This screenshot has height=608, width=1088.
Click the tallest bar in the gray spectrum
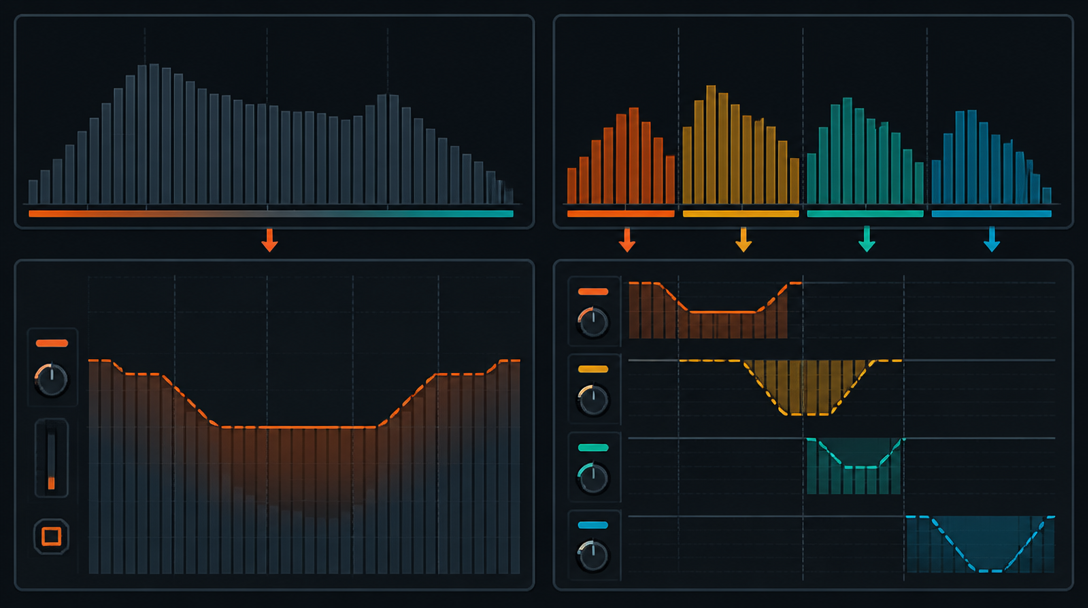click(x=154, y=134)
